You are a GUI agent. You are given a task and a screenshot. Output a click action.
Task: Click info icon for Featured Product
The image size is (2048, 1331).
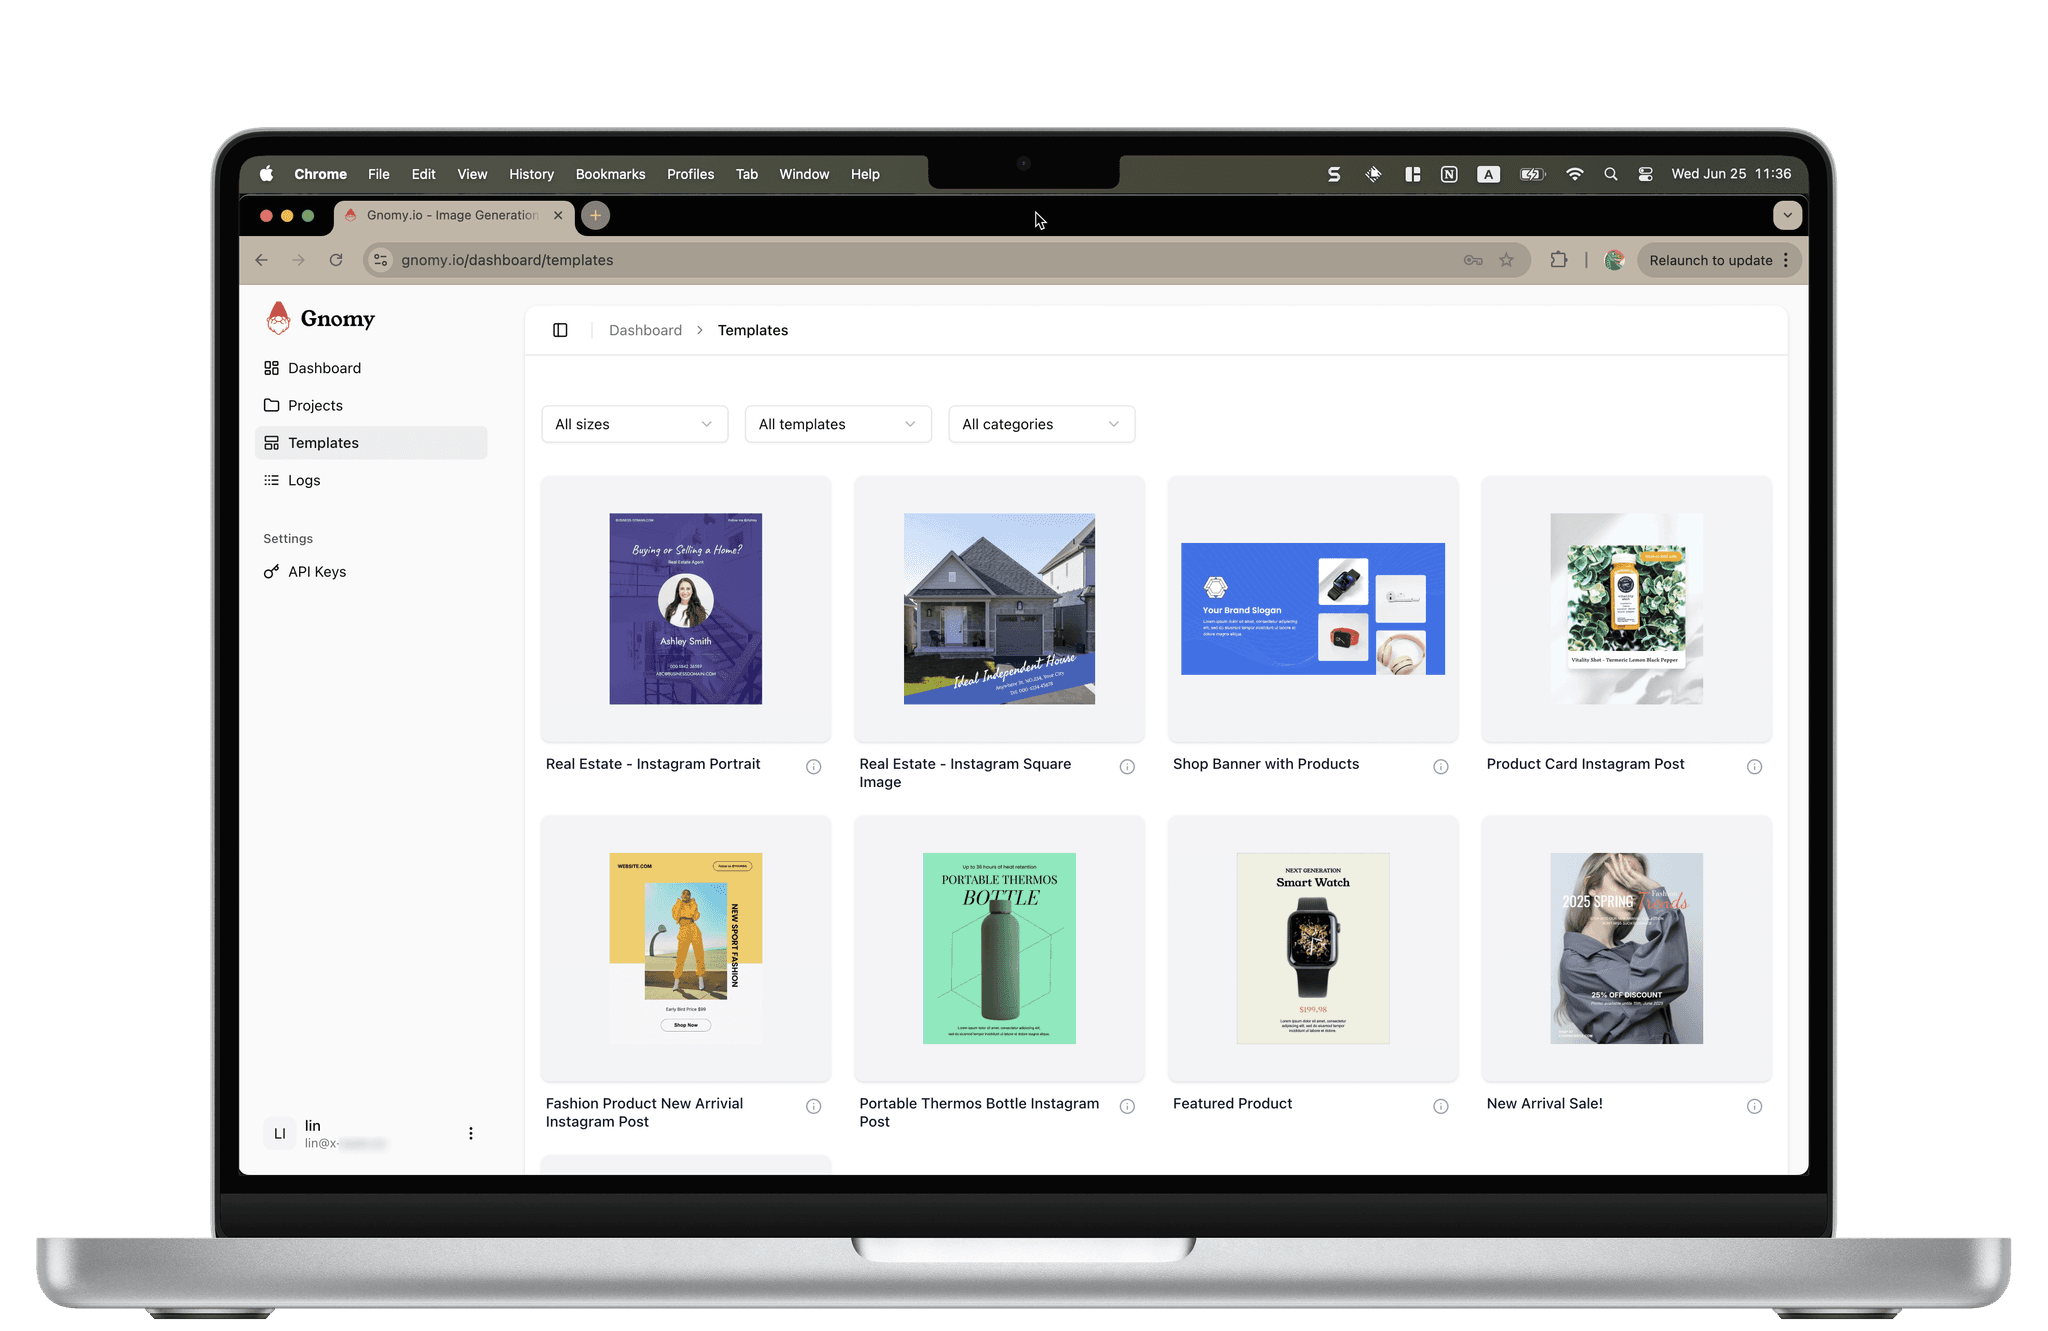1440,1106
